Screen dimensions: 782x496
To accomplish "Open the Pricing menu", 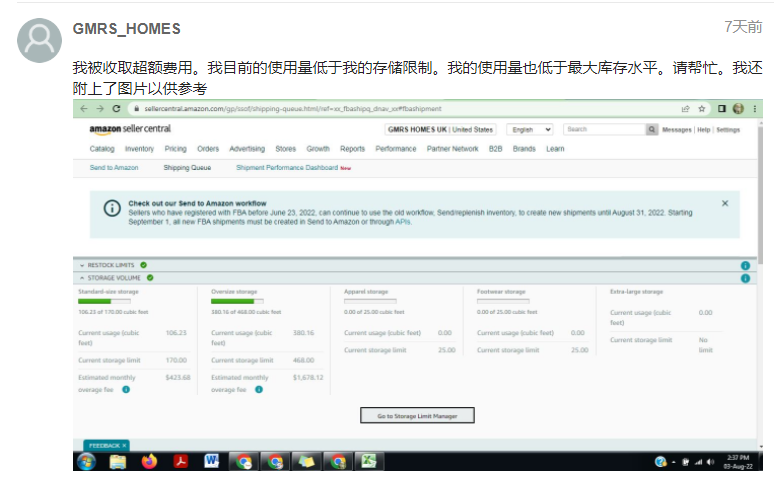I will (x=176, y=149).
